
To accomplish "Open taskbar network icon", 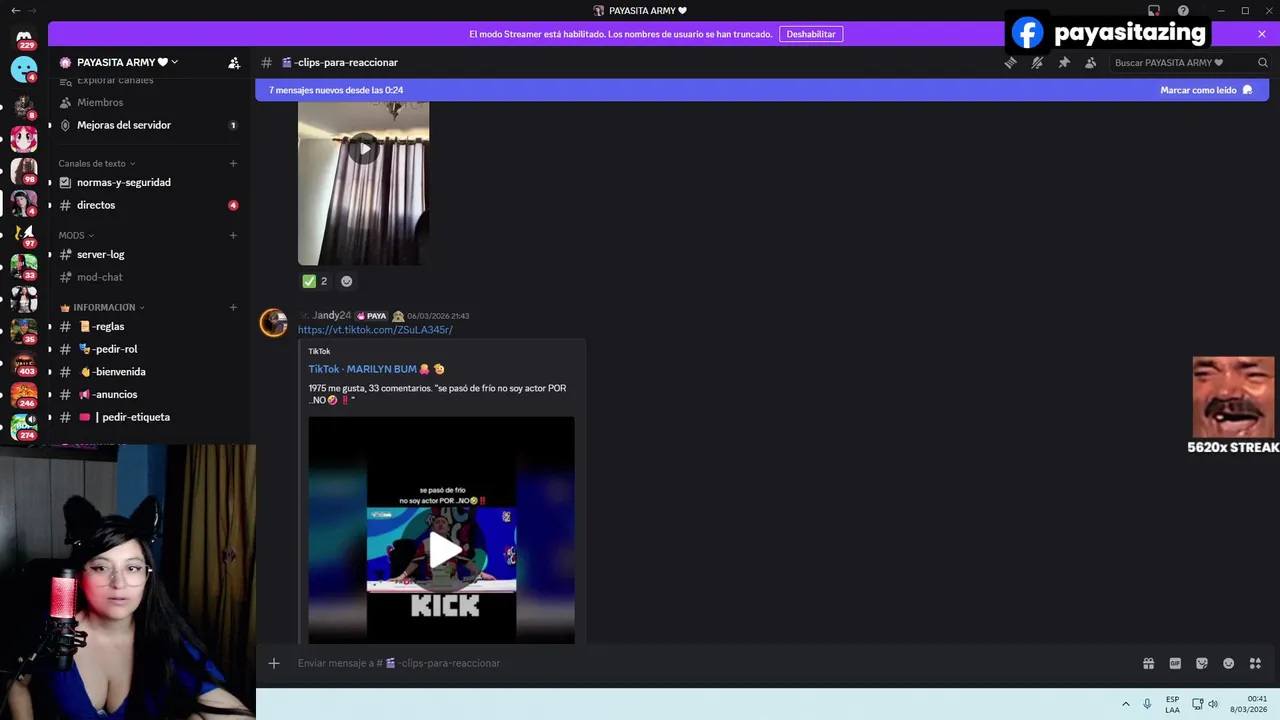I will pyautogui.click(x=1198, y=704).
